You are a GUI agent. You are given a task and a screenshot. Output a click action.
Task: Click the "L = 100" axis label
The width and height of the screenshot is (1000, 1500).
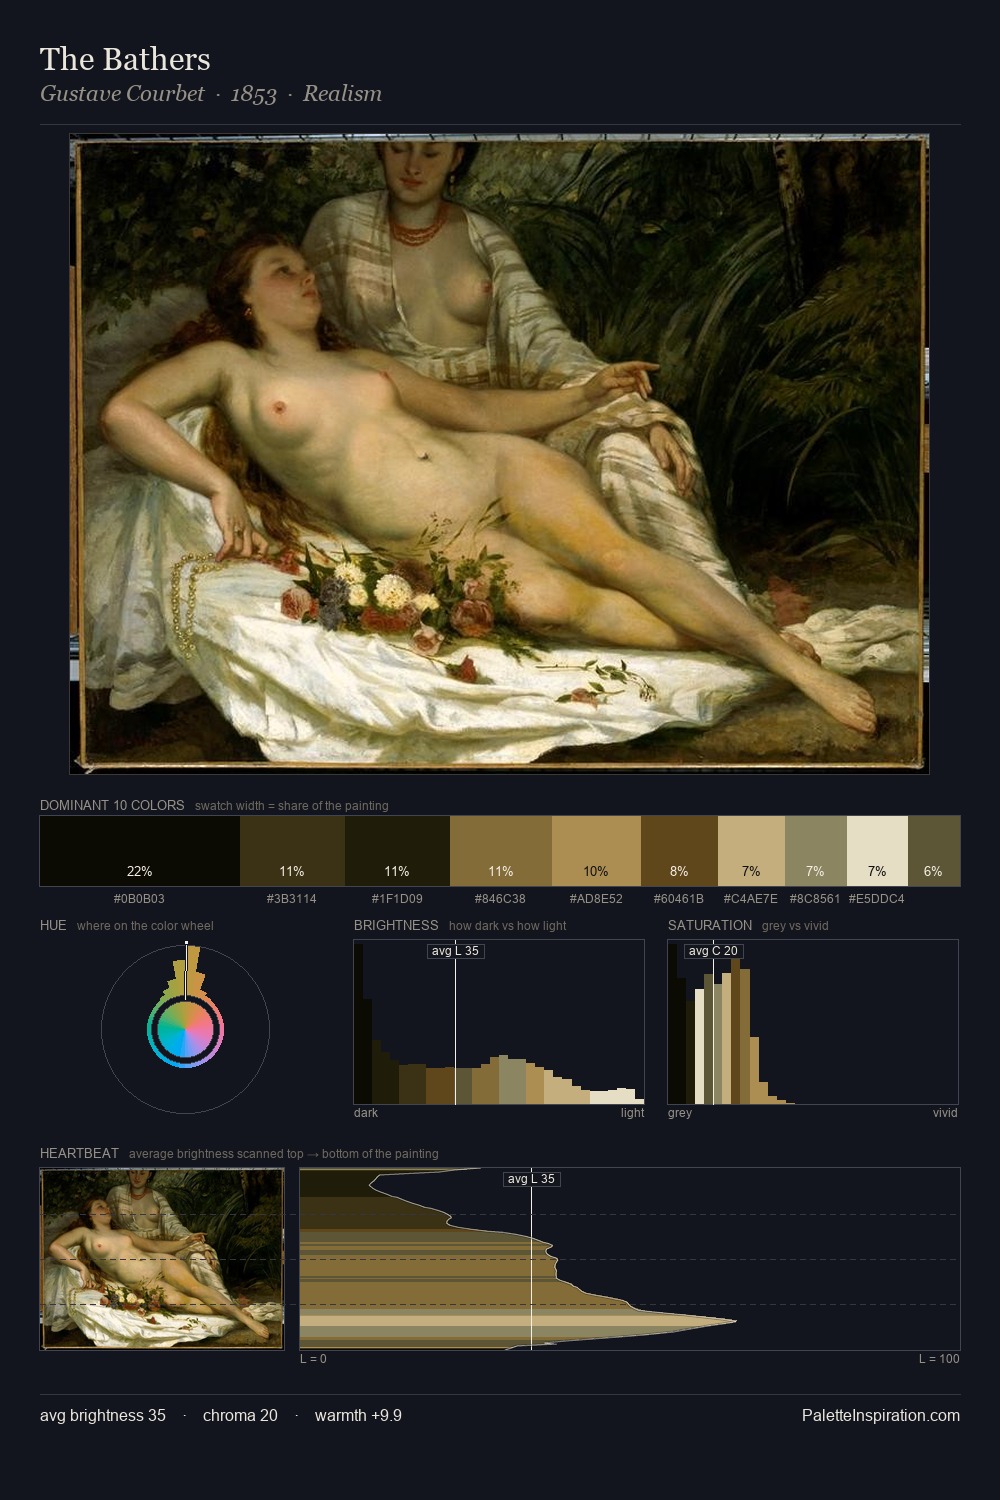[x=939, y=1359]
